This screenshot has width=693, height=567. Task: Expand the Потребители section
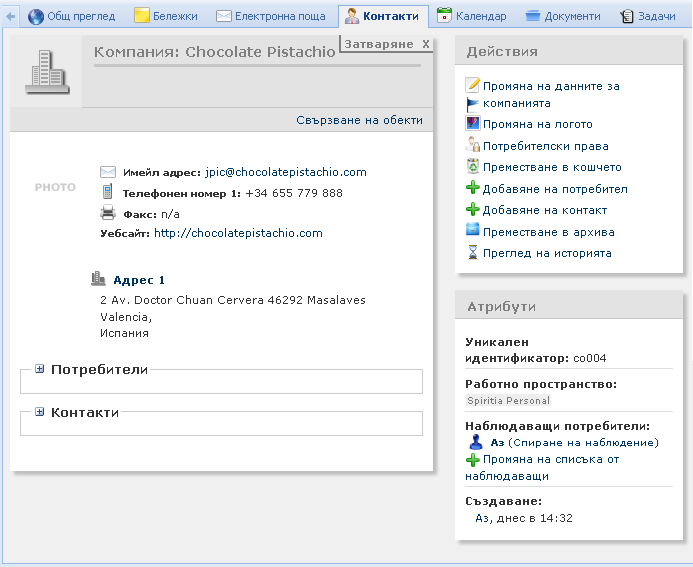click(39, 369)
